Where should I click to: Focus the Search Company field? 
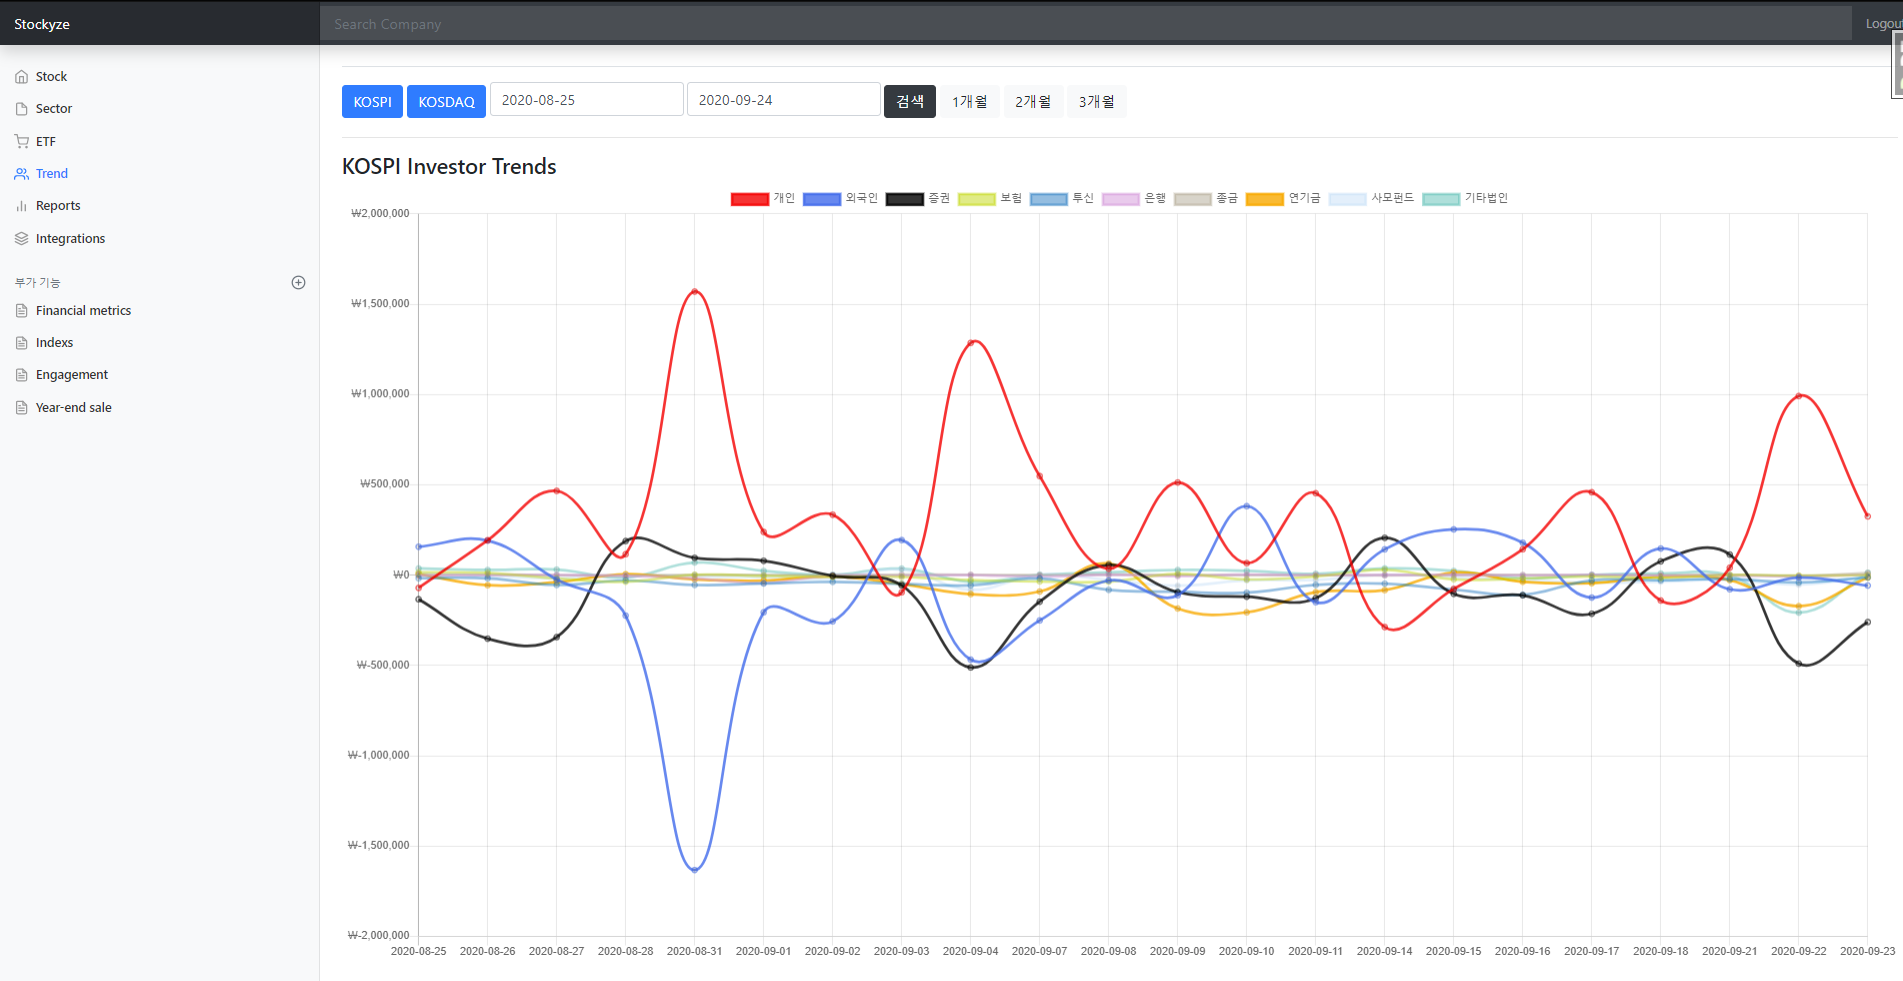coord(1085,24)
